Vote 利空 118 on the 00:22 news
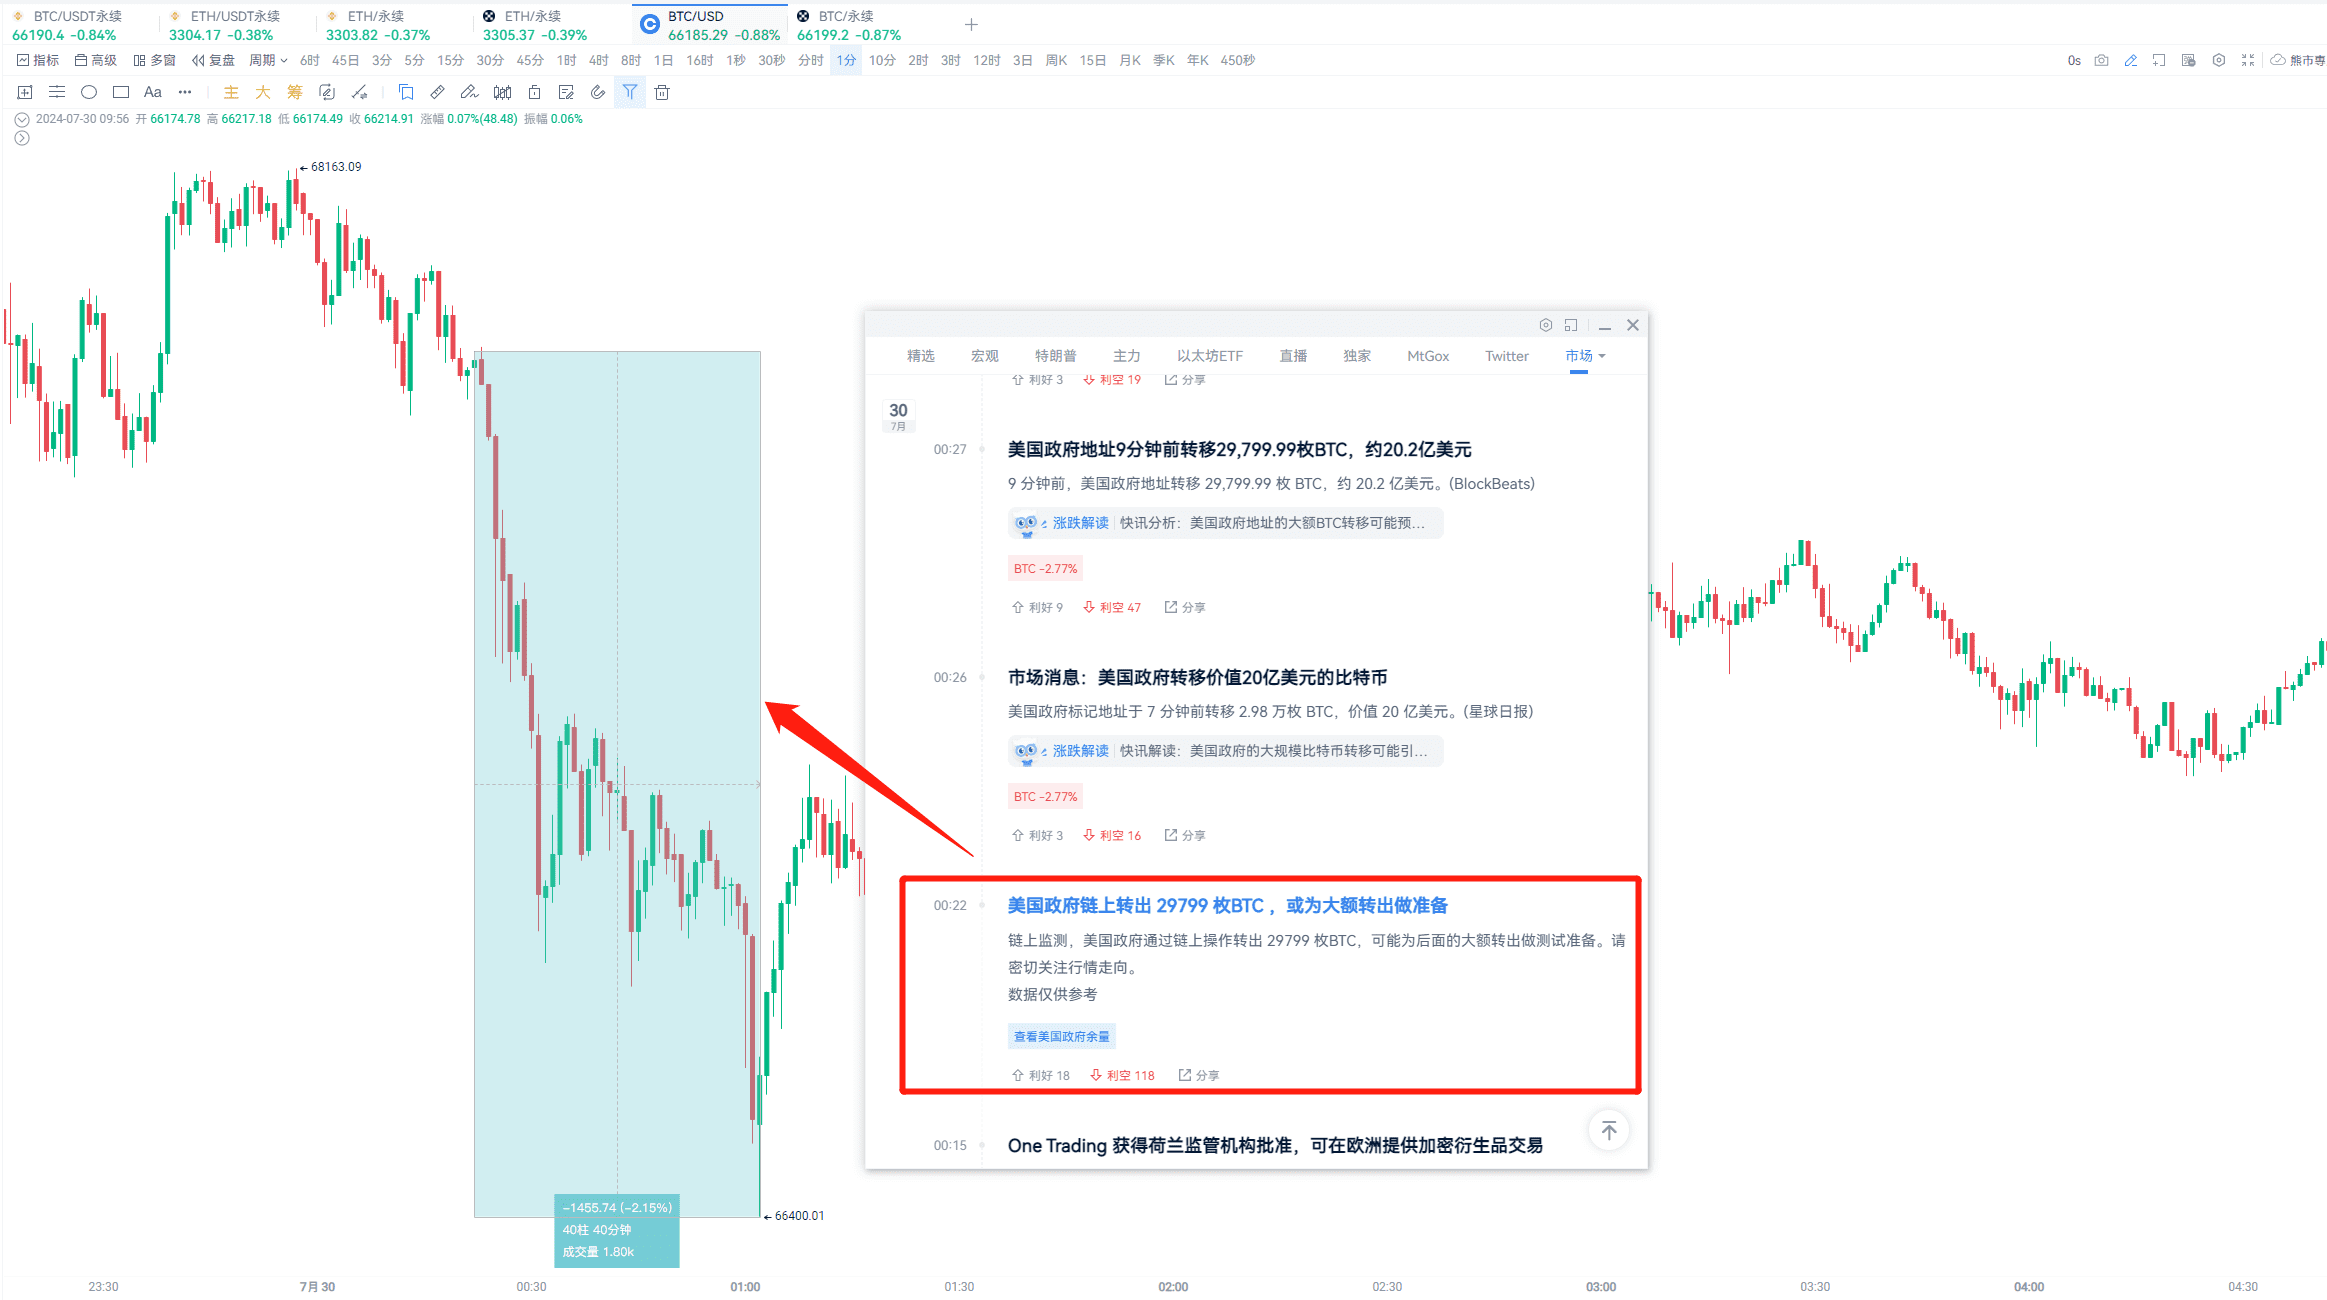Image resolution: width=2327 pixels, height=1300 pixels. pyautogui.click(x=1122, y=1076)
